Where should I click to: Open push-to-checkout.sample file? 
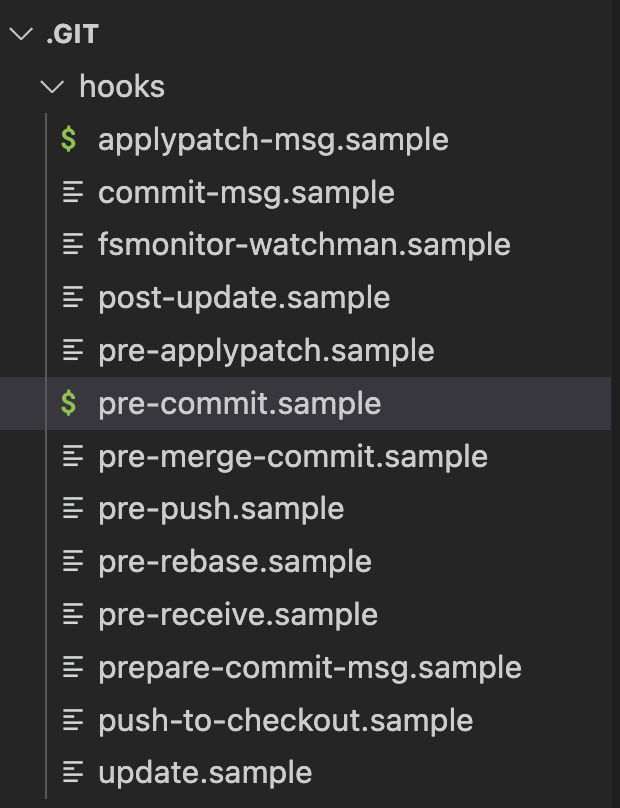tap(285, 720)
